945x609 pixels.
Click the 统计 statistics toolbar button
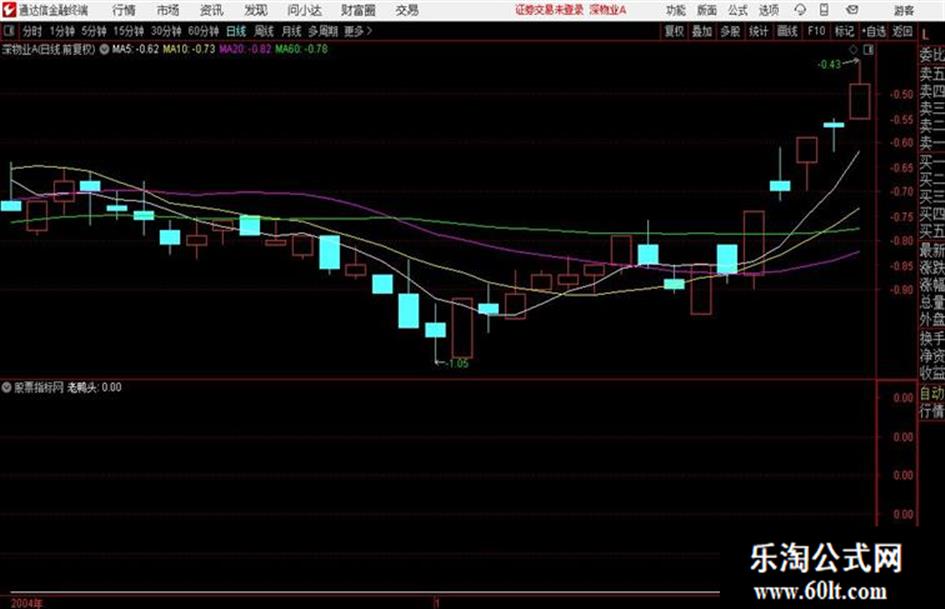(758, 31)
